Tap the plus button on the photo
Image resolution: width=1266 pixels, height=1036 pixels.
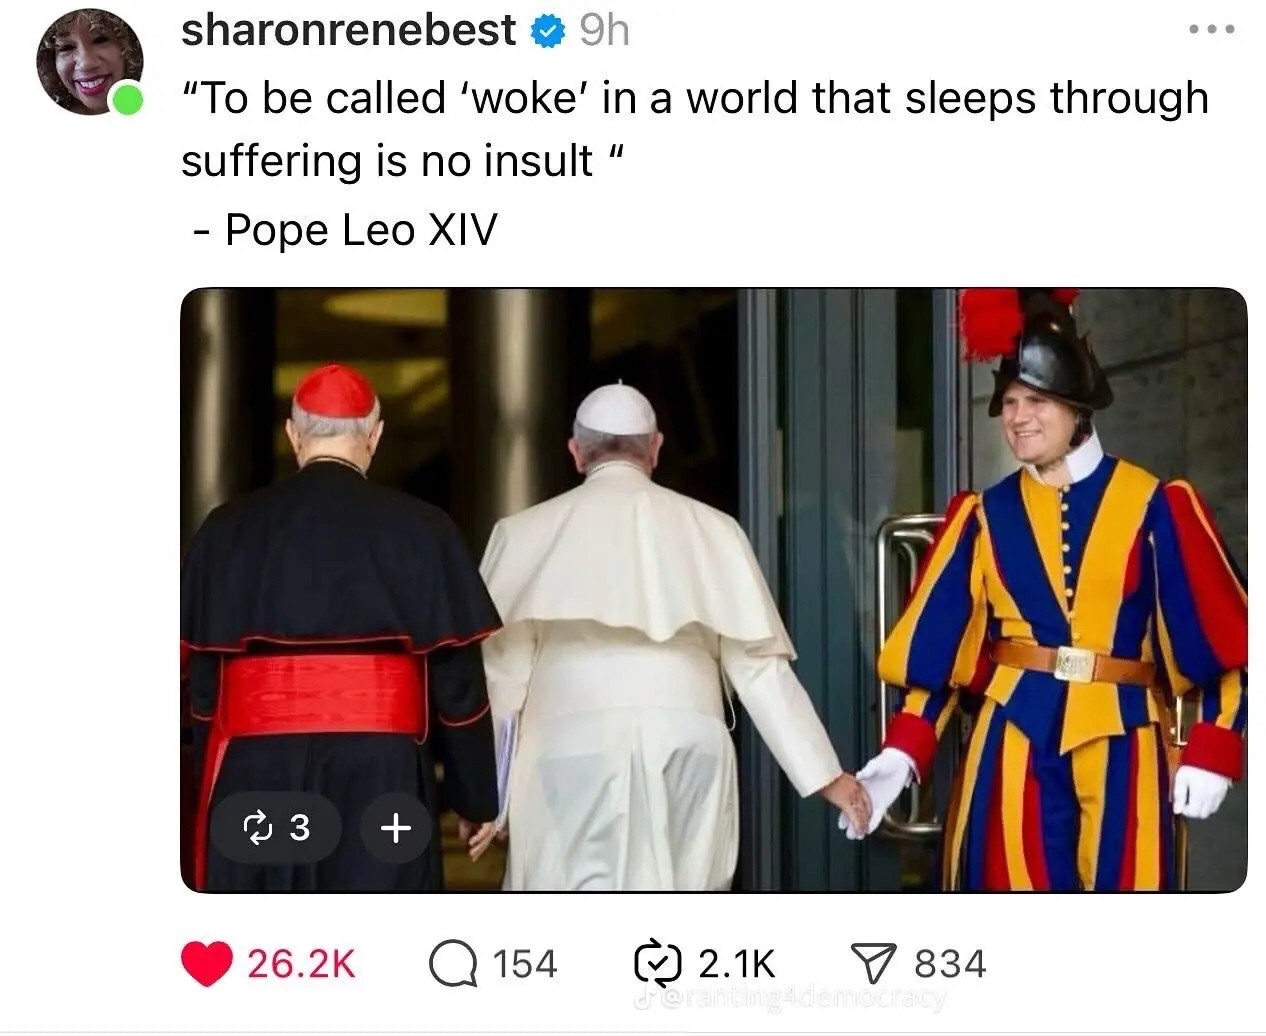click(x=396, y=827)
